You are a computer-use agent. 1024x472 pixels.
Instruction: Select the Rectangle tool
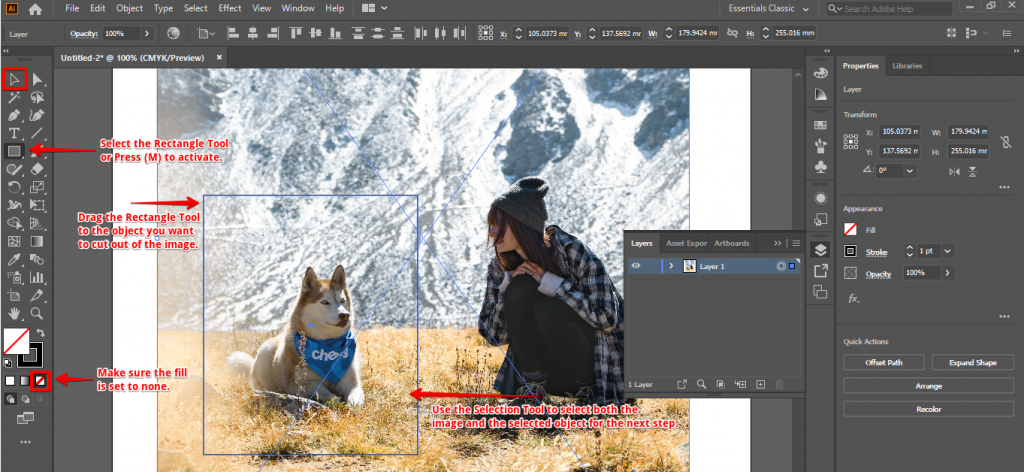(14, 151)
